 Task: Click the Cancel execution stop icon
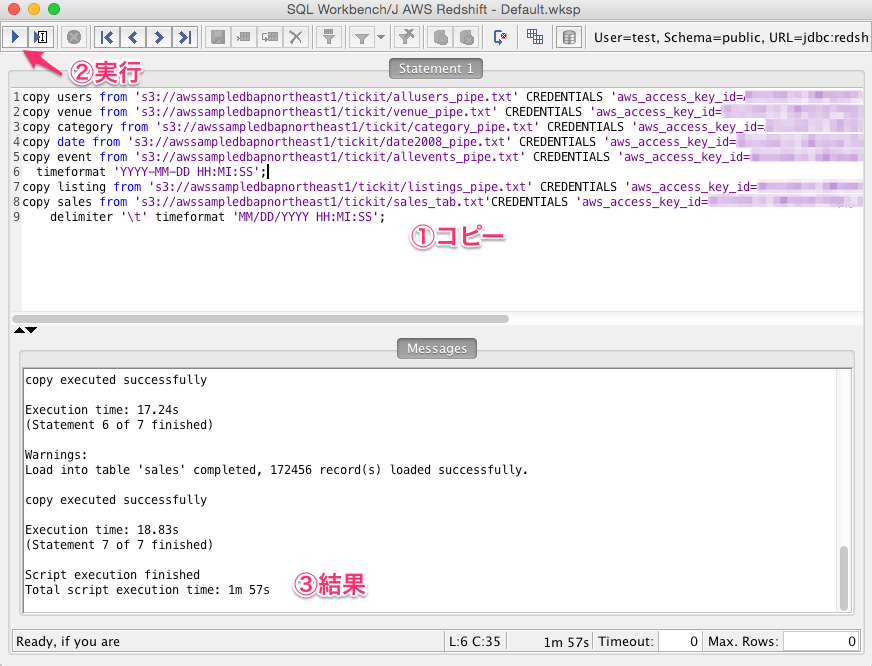click(x=73, y=37)
